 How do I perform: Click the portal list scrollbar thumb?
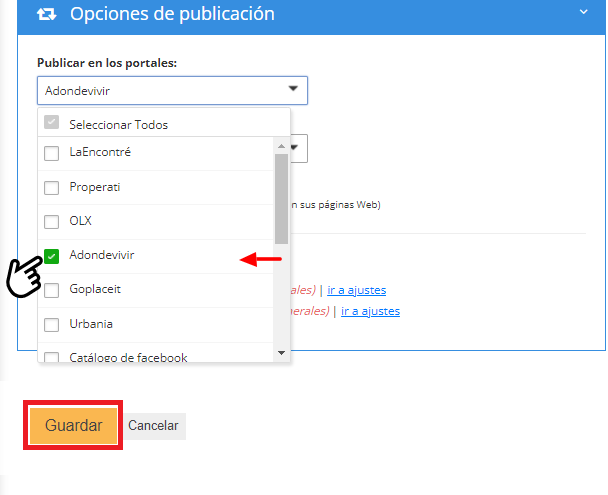[281, 200]
